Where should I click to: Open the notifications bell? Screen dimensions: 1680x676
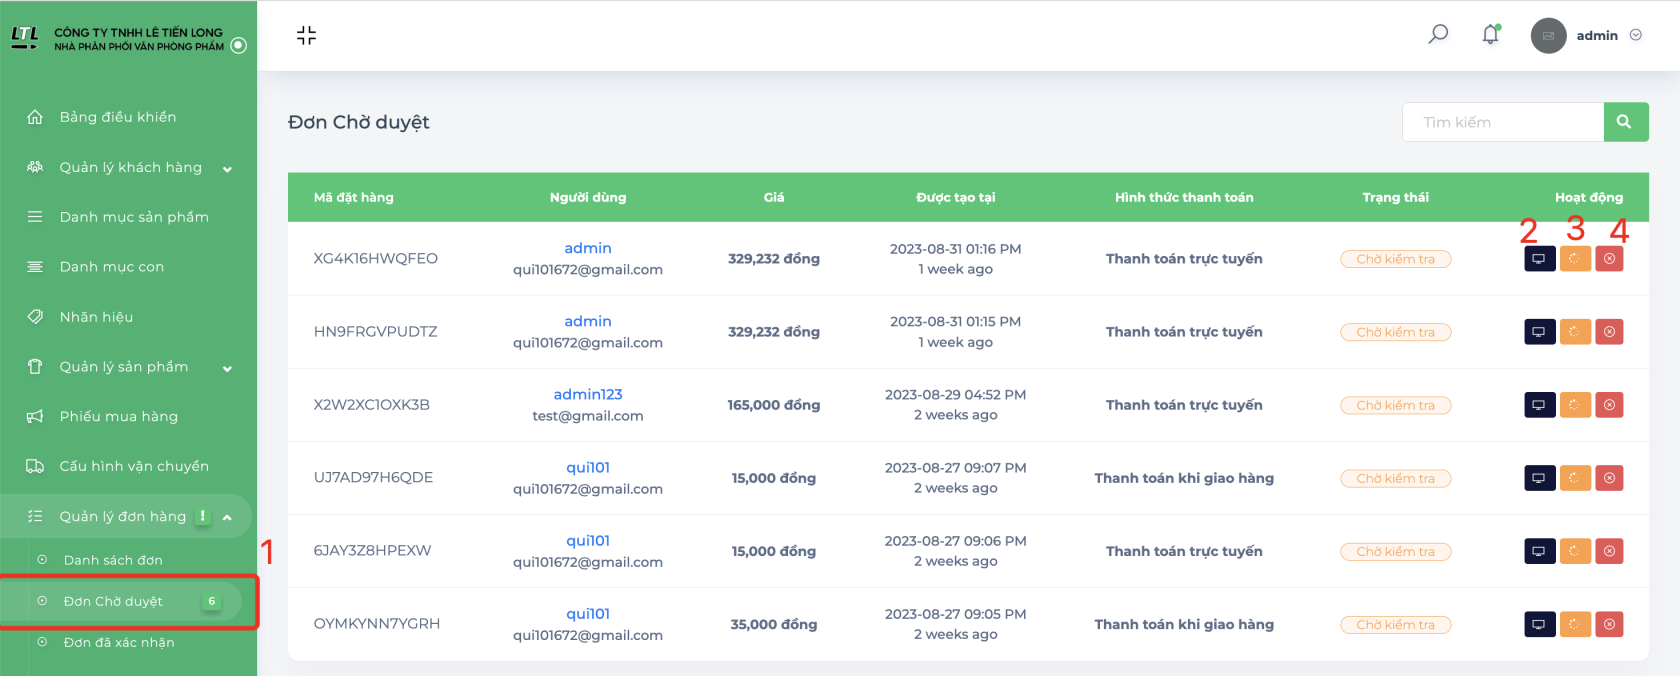click(x=1491, y=35)
